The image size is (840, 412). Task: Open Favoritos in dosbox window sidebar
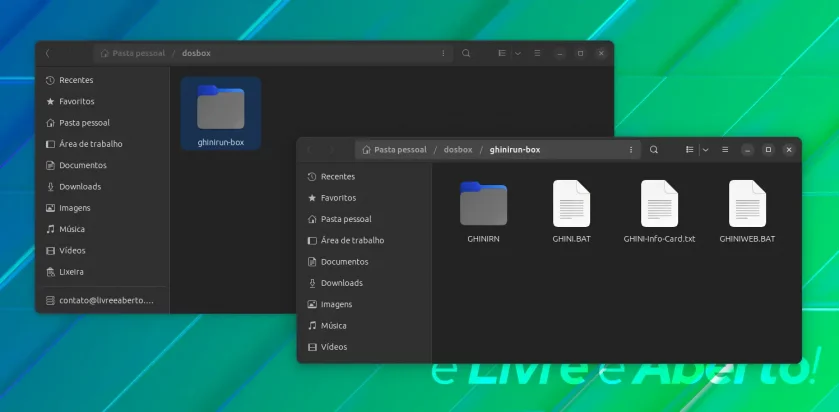(102, 101)
